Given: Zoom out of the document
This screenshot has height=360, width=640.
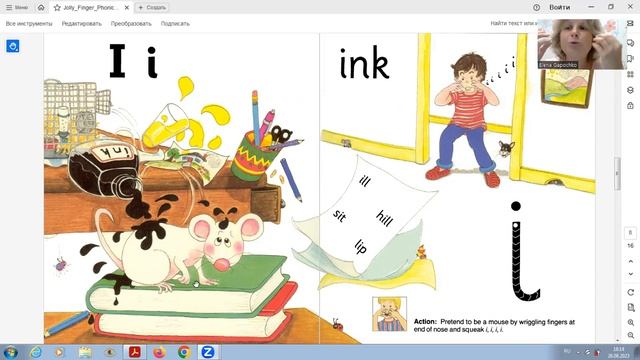Looking at the screenshot, I should (x=631, y=335).
